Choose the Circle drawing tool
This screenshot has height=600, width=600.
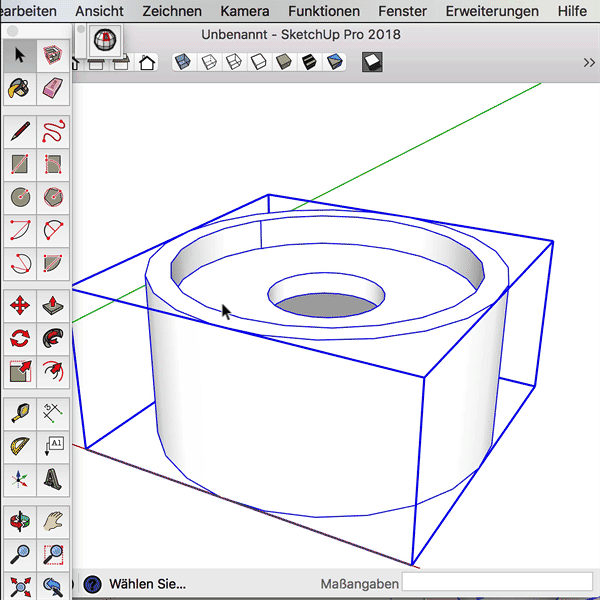pos(19,197)
